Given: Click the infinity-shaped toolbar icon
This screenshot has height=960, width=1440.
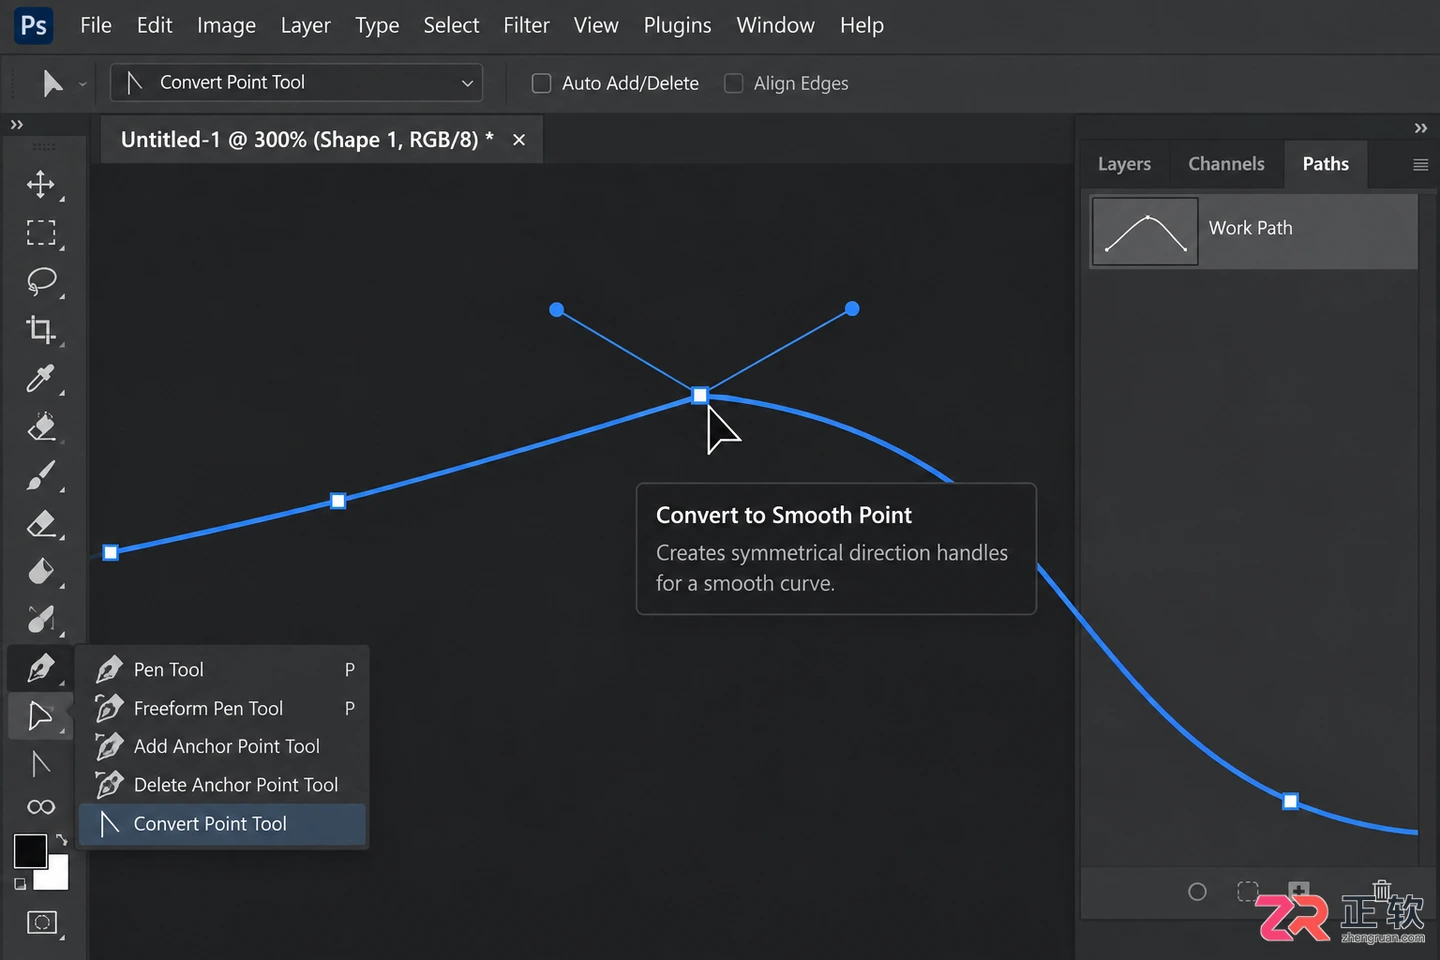Looking at the screenshot, I should tap(41, 806).
